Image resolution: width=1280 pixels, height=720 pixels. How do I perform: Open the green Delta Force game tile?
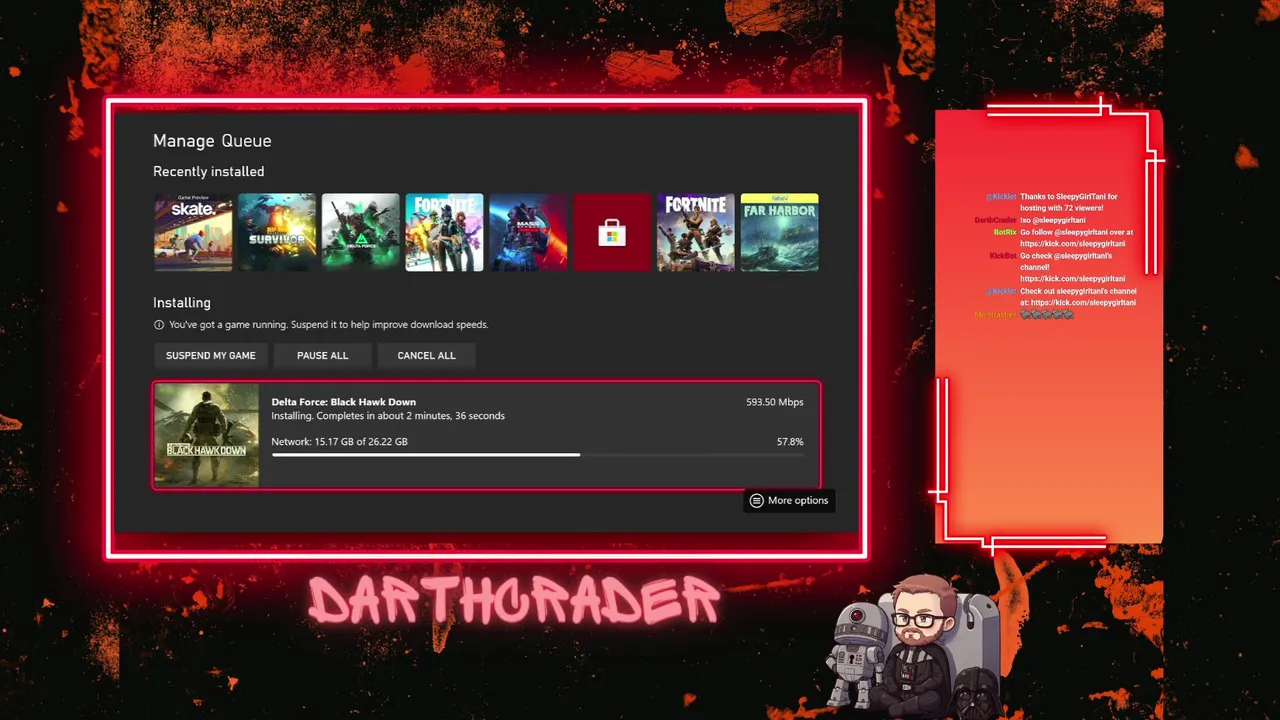point(361,232)
